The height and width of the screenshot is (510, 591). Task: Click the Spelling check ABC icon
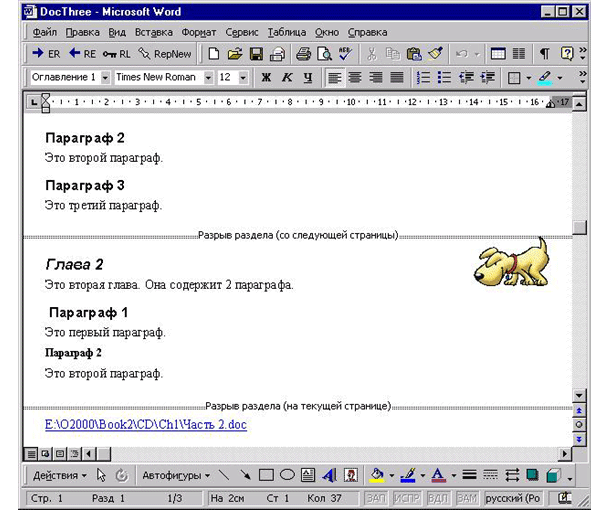pyautogui.click(x=345, y=54)
